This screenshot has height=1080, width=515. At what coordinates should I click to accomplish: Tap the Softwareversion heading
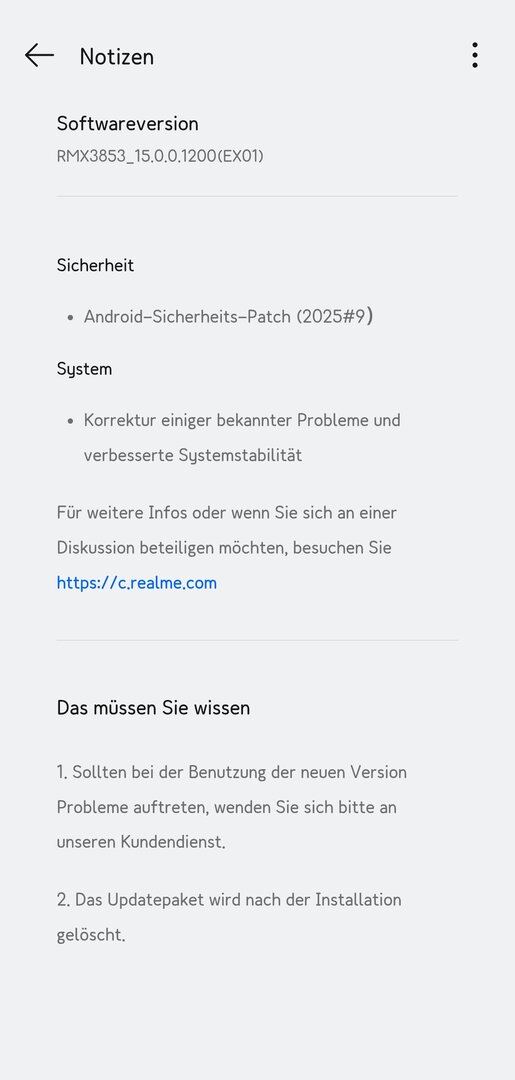pos(127,124)
